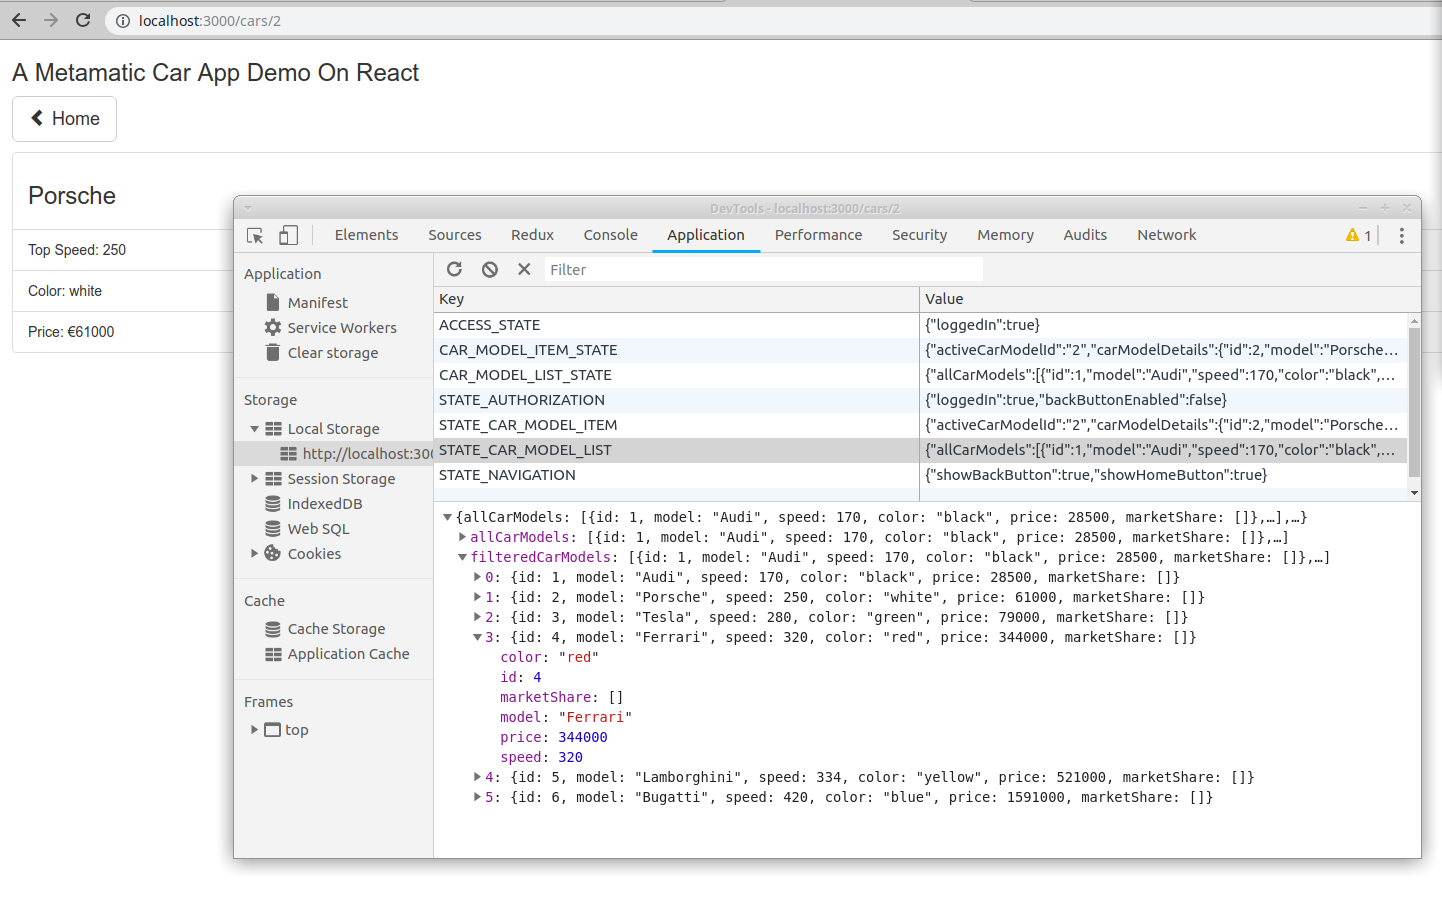Collapse the Local Storage tree node
The height and width of the screenshot is (905, 1442).
pos(255,429)
